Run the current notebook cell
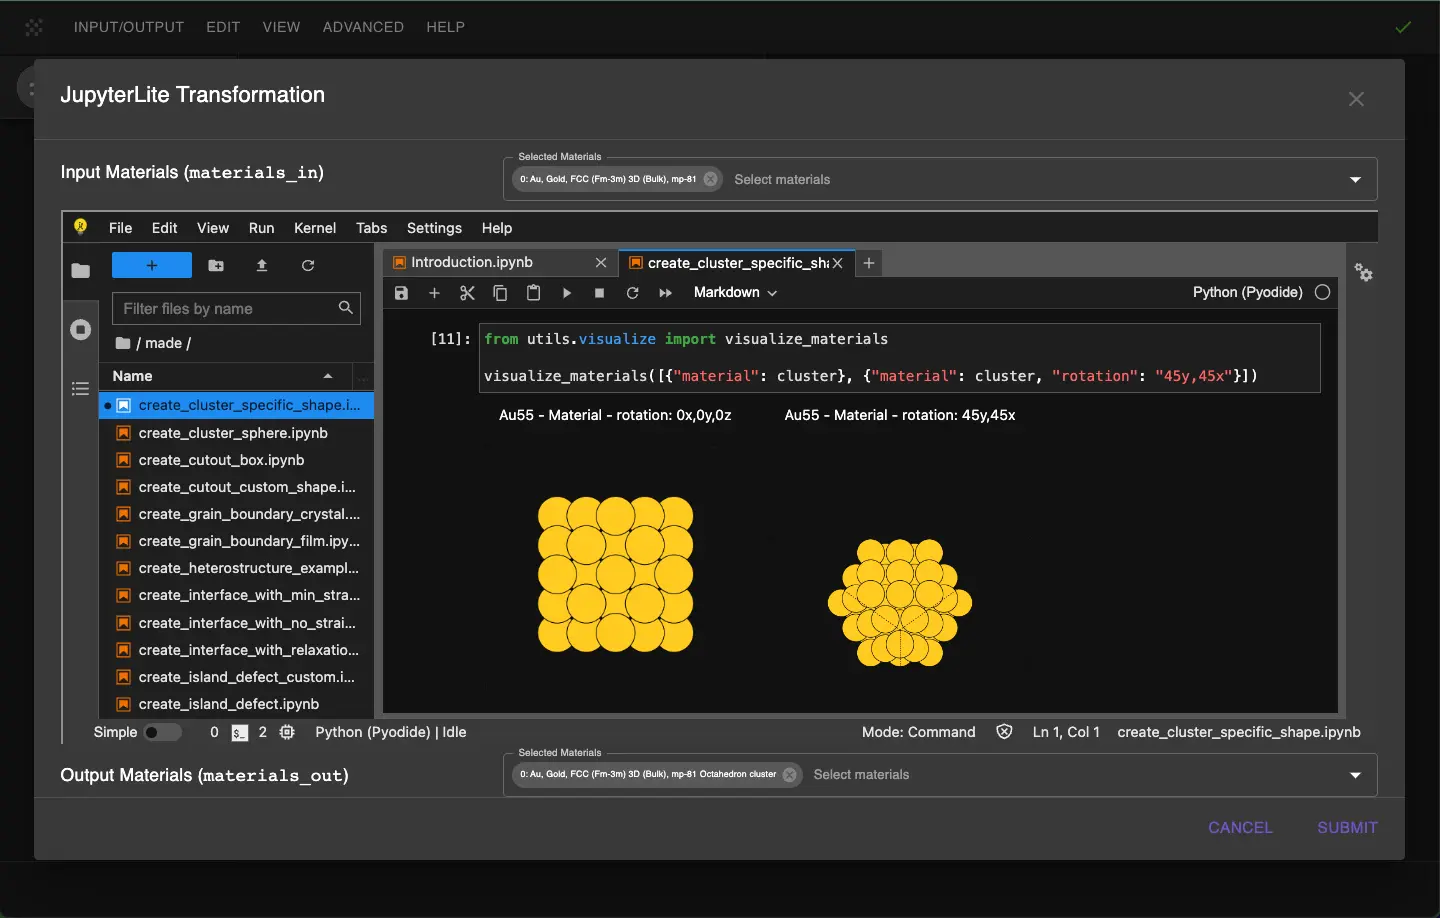 point(567,292)
